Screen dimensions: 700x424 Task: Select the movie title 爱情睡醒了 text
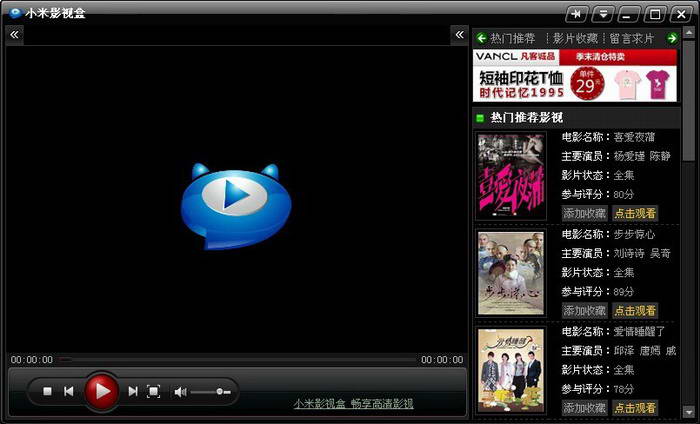(x=639, y=332)
